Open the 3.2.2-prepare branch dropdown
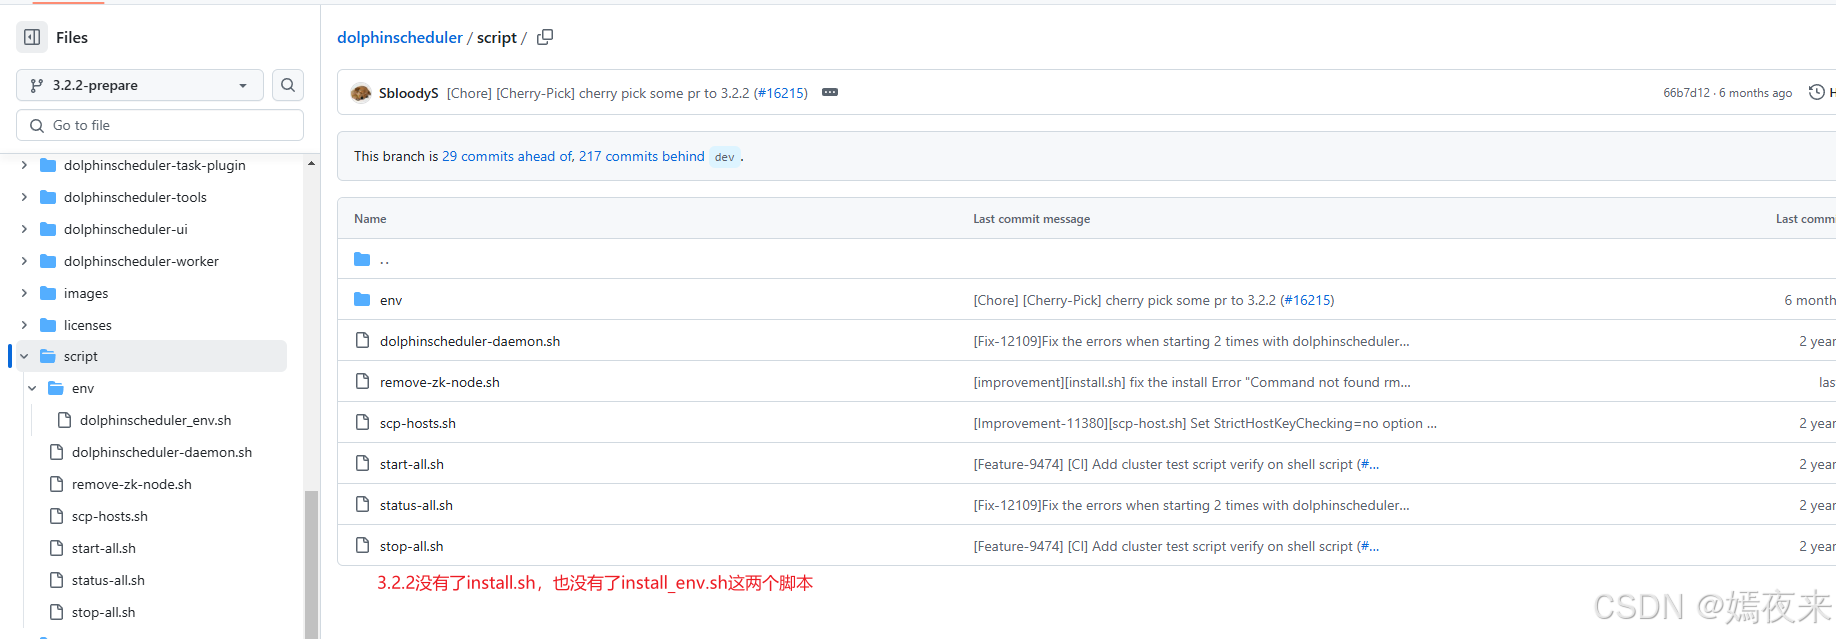The image size is (1836, 639). tap(140, 85)
